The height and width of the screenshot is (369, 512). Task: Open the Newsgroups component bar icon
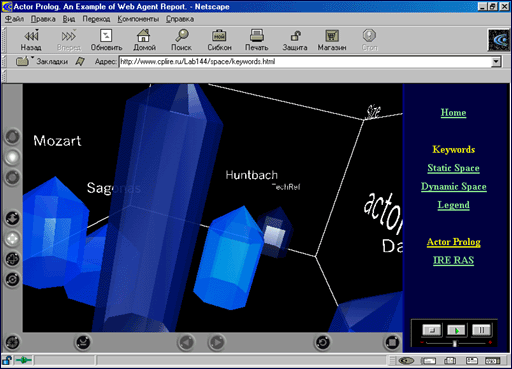click(450, 361)
